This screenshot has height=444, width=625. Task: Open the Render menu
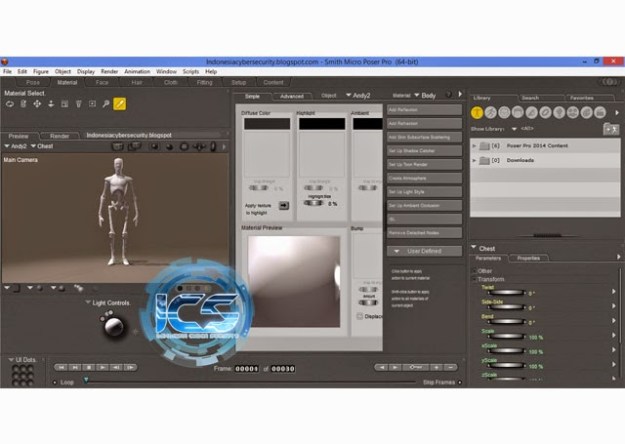[109, 72]
